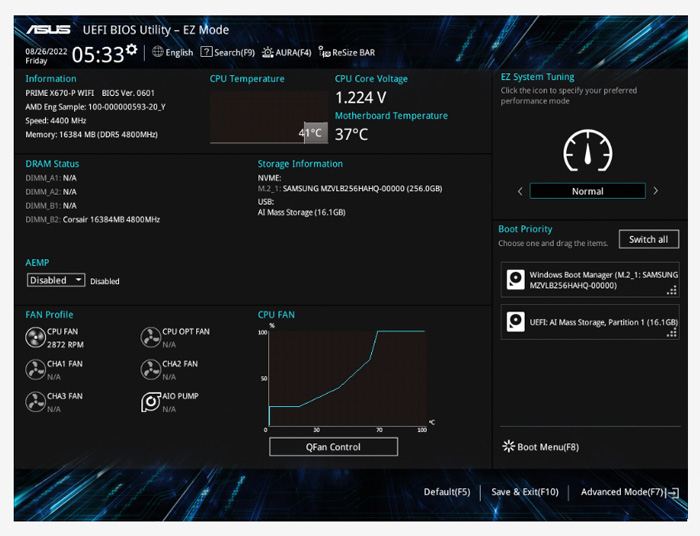This screenshot has height=536, width=700.
Task: Open the AEMP Disabled dropdown
Action: click(x=56, y=280)
